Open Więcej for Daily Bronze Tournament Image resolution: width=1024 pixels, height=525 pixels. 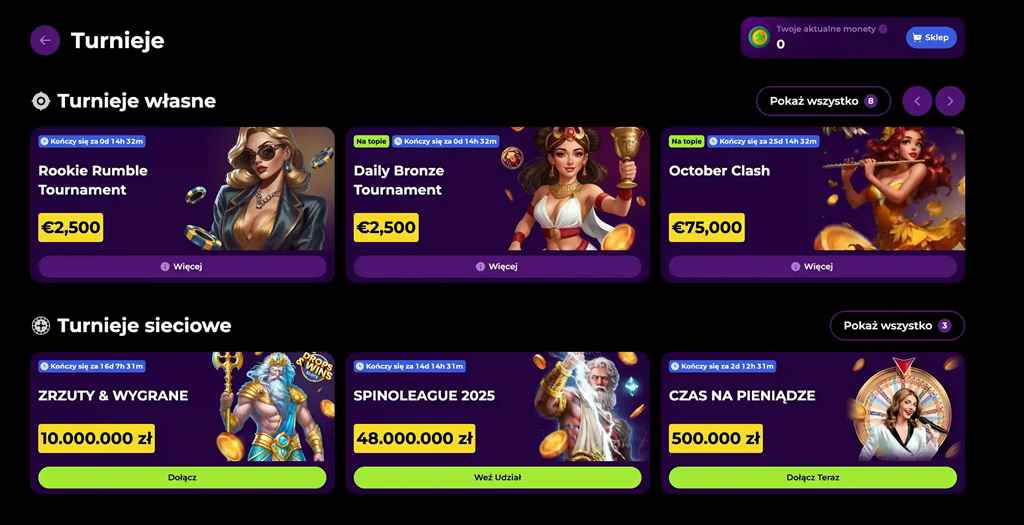tap(498, 266)
